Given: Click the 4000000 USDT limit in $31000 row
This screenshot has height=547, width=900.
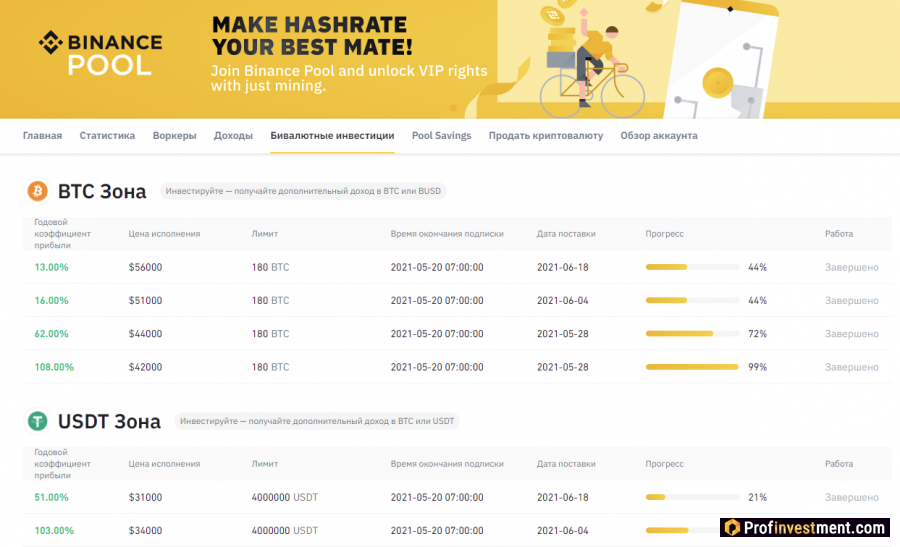Looking at the screenshot, I should [285, 497].
